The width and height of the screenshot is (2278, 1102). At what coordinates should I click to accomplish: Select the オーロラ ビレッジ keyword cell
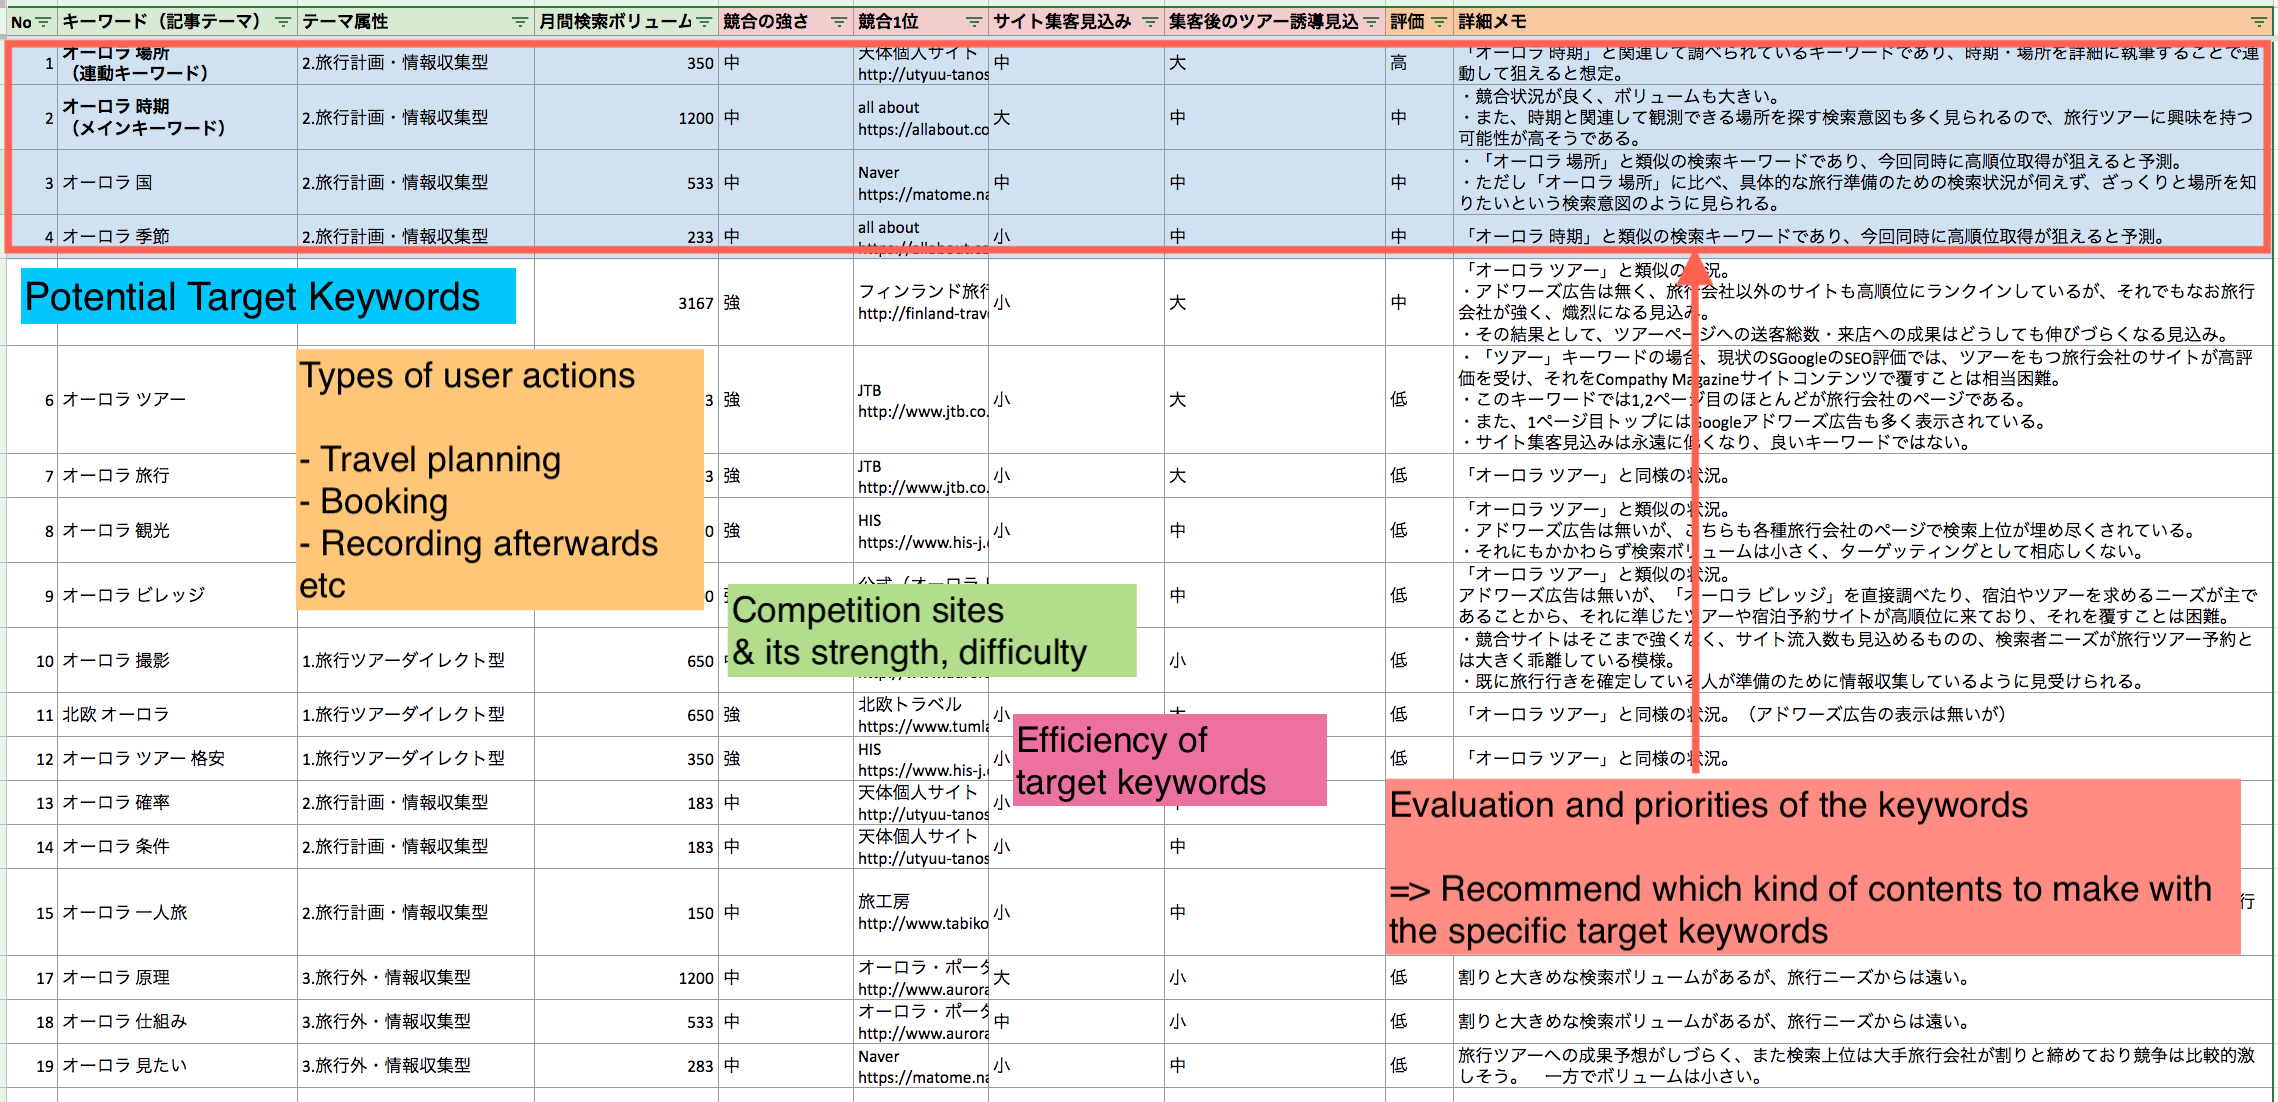[177, 596]
